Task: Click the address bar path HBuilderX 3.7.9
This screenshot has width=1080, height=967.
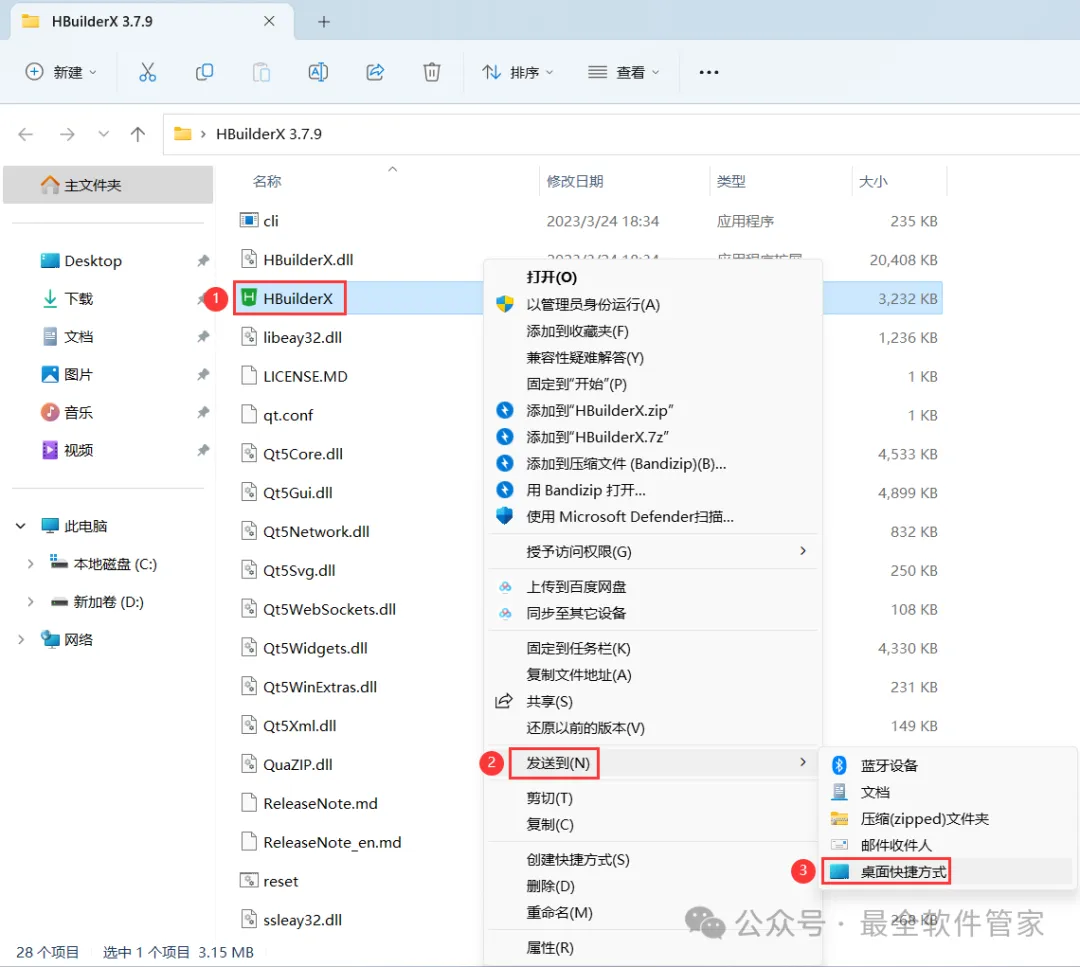Action: tap(269, 134)
